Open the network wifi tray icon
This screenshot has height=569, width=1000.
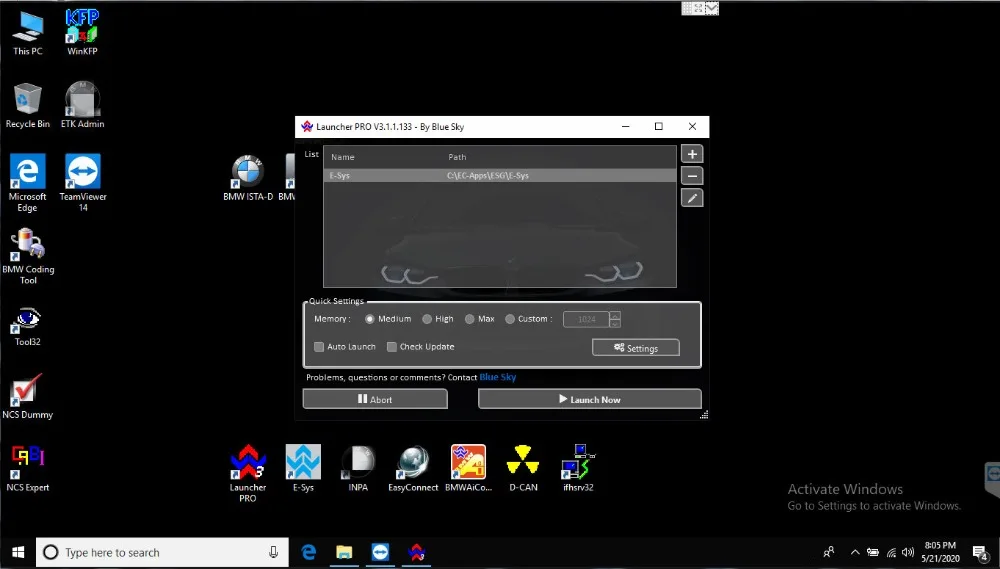tap(891, 552)
